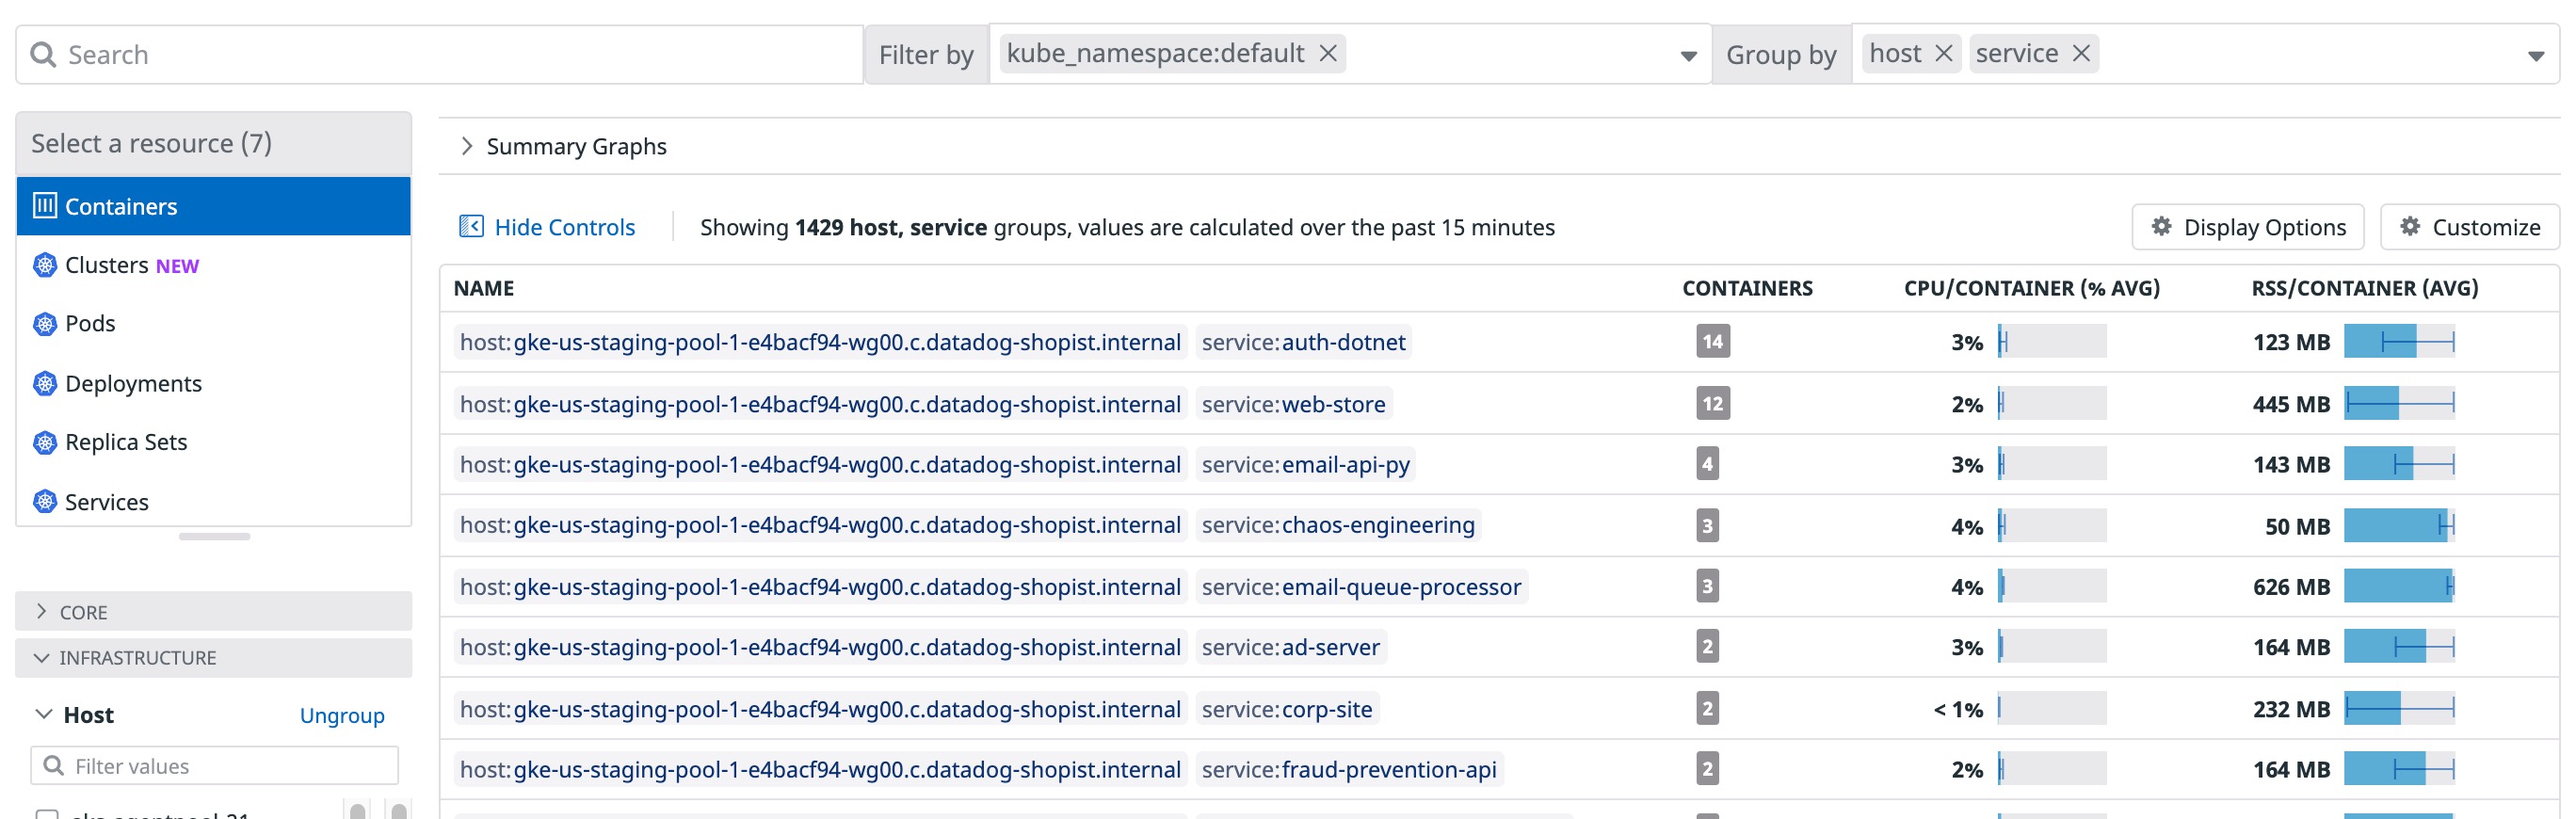Image resolution: width=2576 pixels, height=819 pixels.
Task: Click the search magnifier icon
Action: coord(43,54)
